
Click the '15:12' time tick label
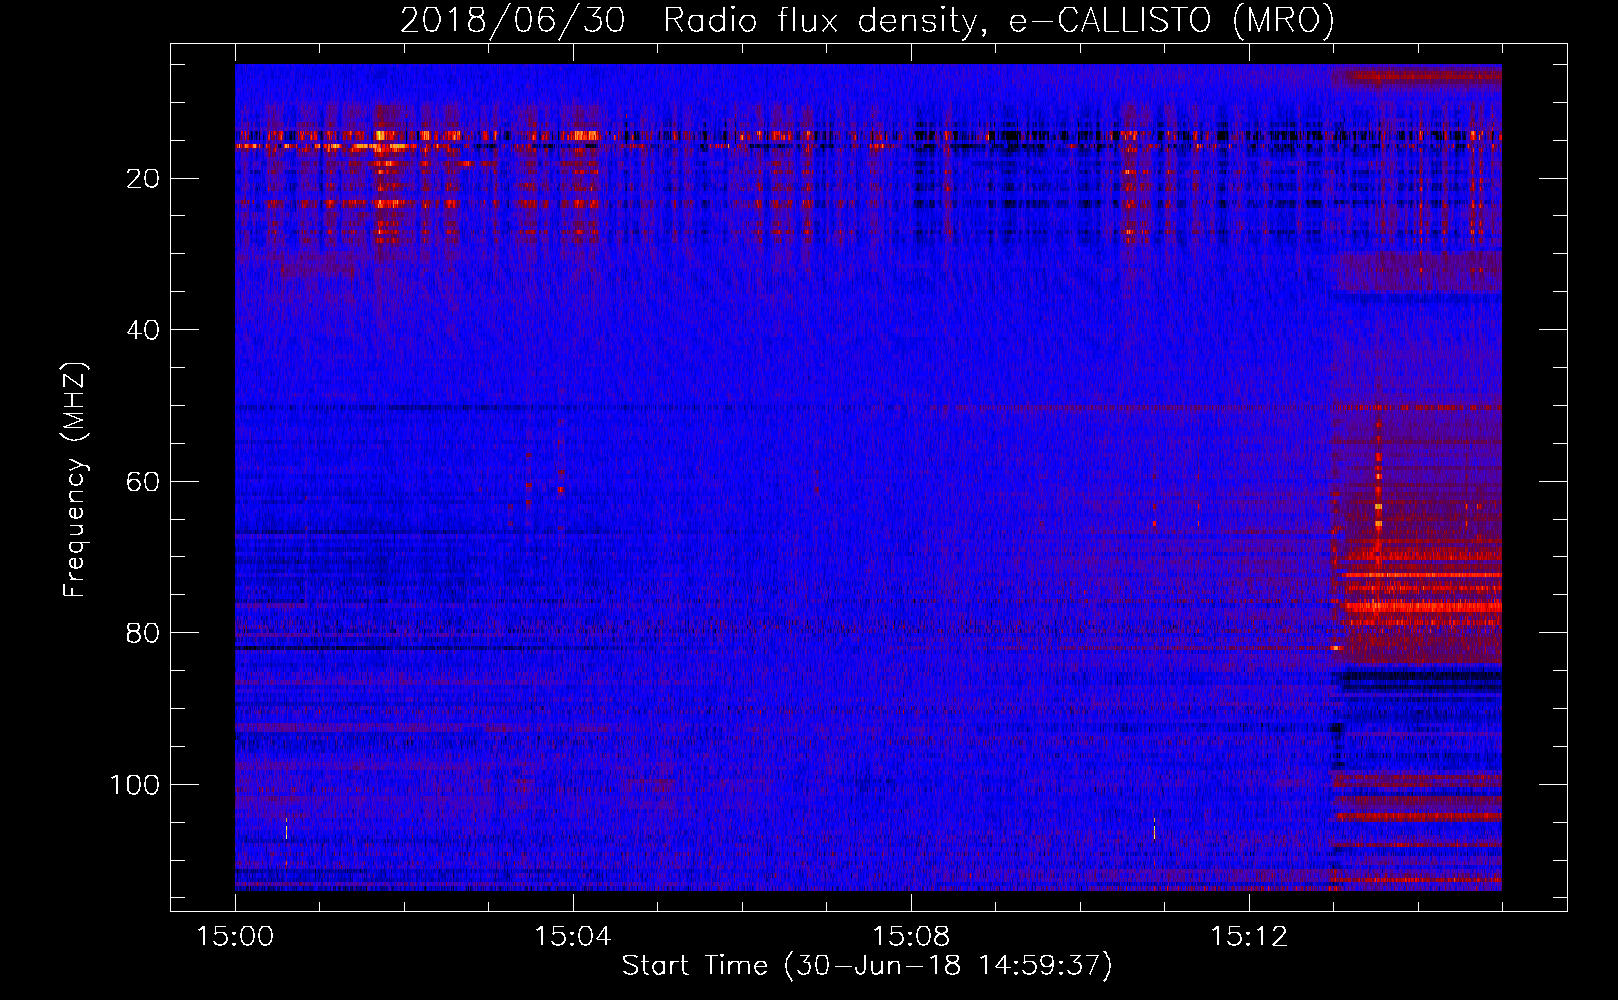(1248, 937)
